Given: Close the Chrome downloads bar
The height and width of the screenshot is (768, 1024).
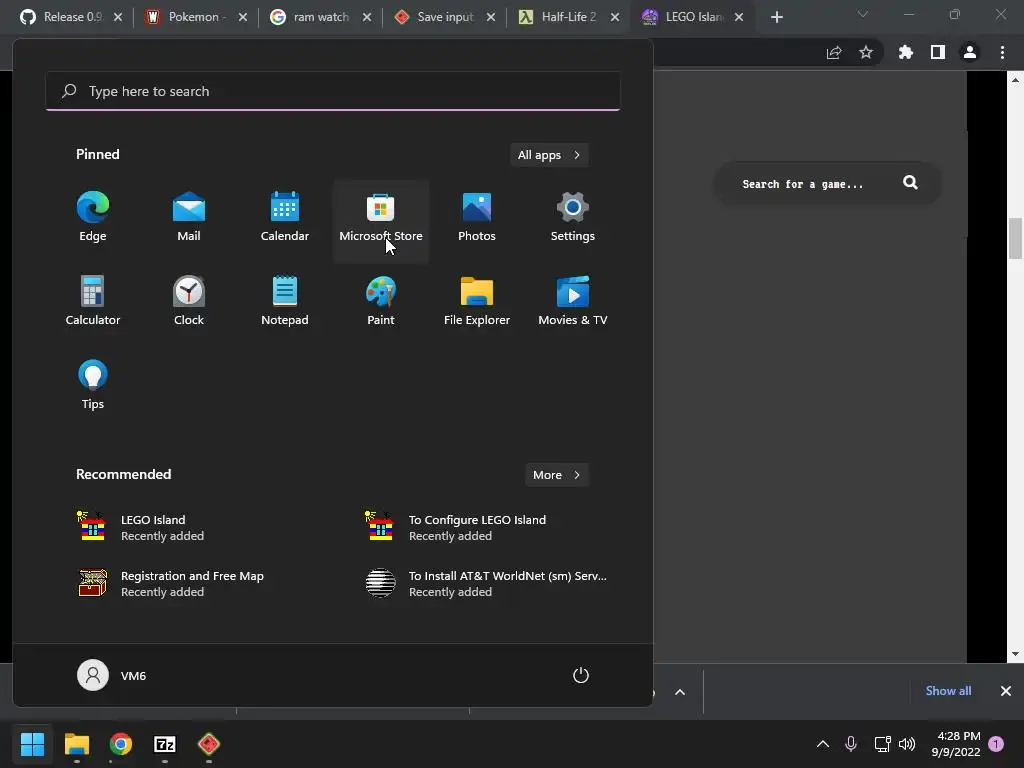Looking at the screenshot, I should [x=1006, y=691].
